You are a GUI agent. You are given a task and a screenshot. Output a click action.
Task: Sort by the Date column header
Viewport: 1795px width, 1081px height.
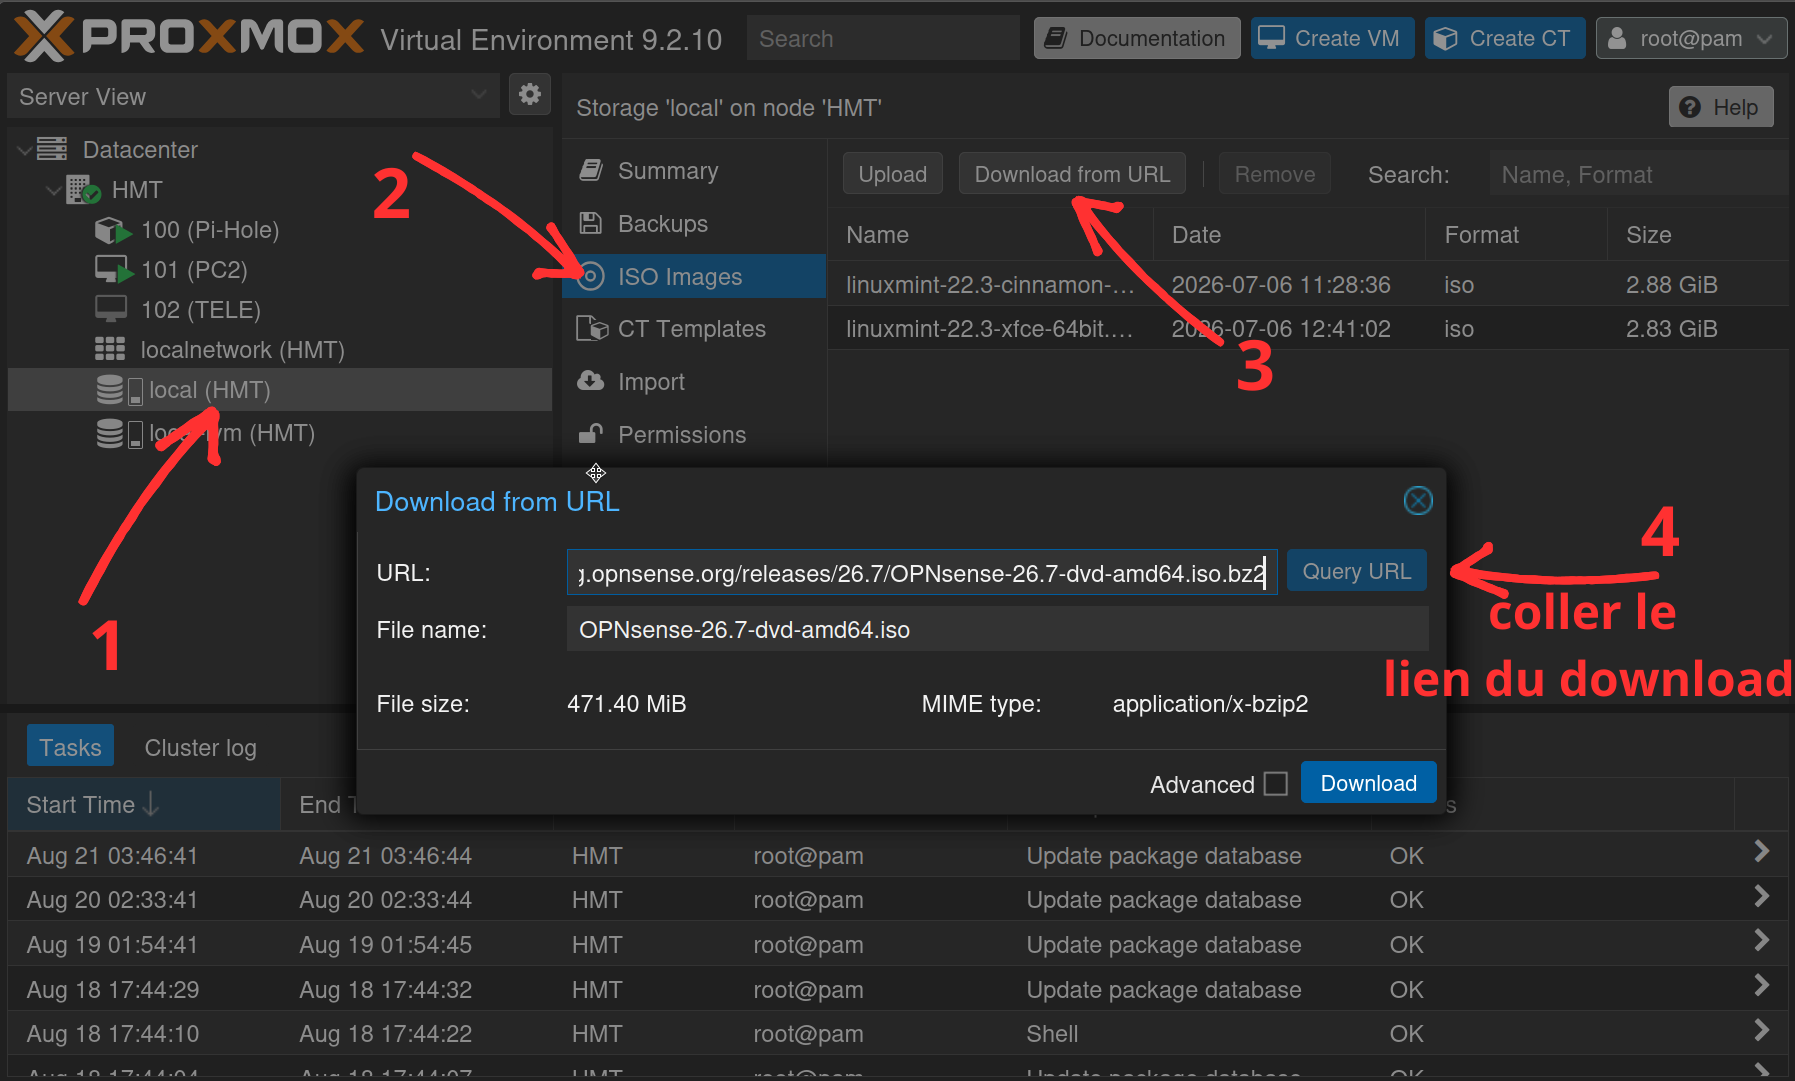pos(1289,235)
